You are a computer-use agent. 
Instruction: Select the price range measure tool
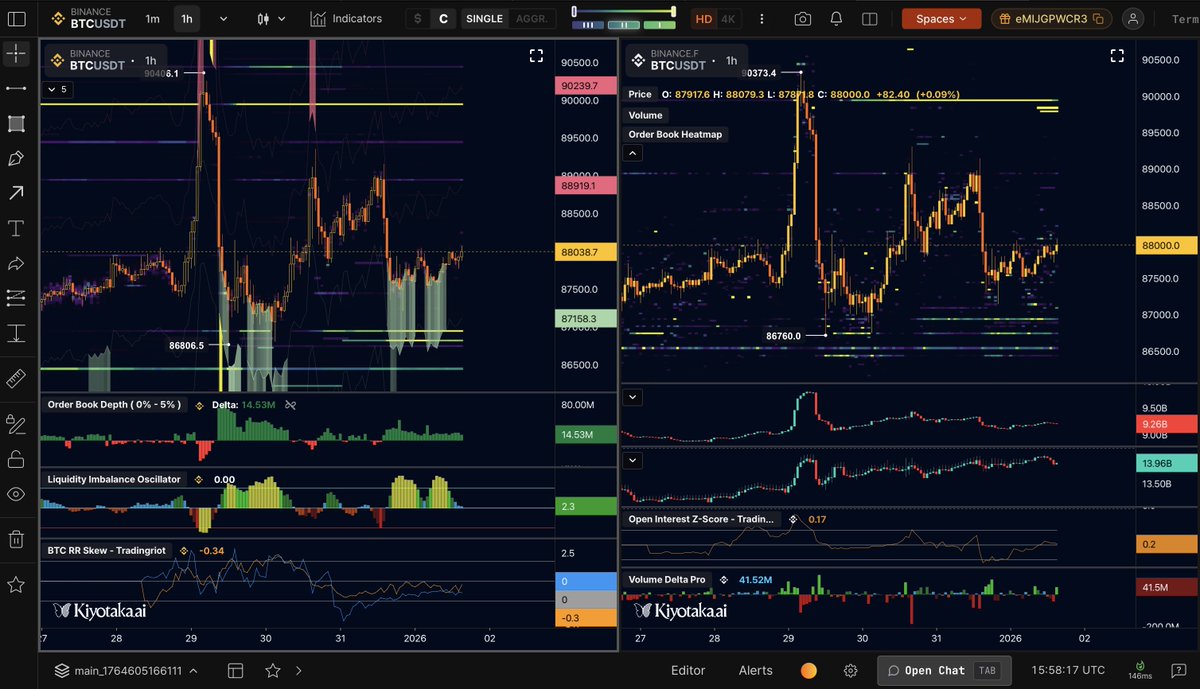(16, 332)
